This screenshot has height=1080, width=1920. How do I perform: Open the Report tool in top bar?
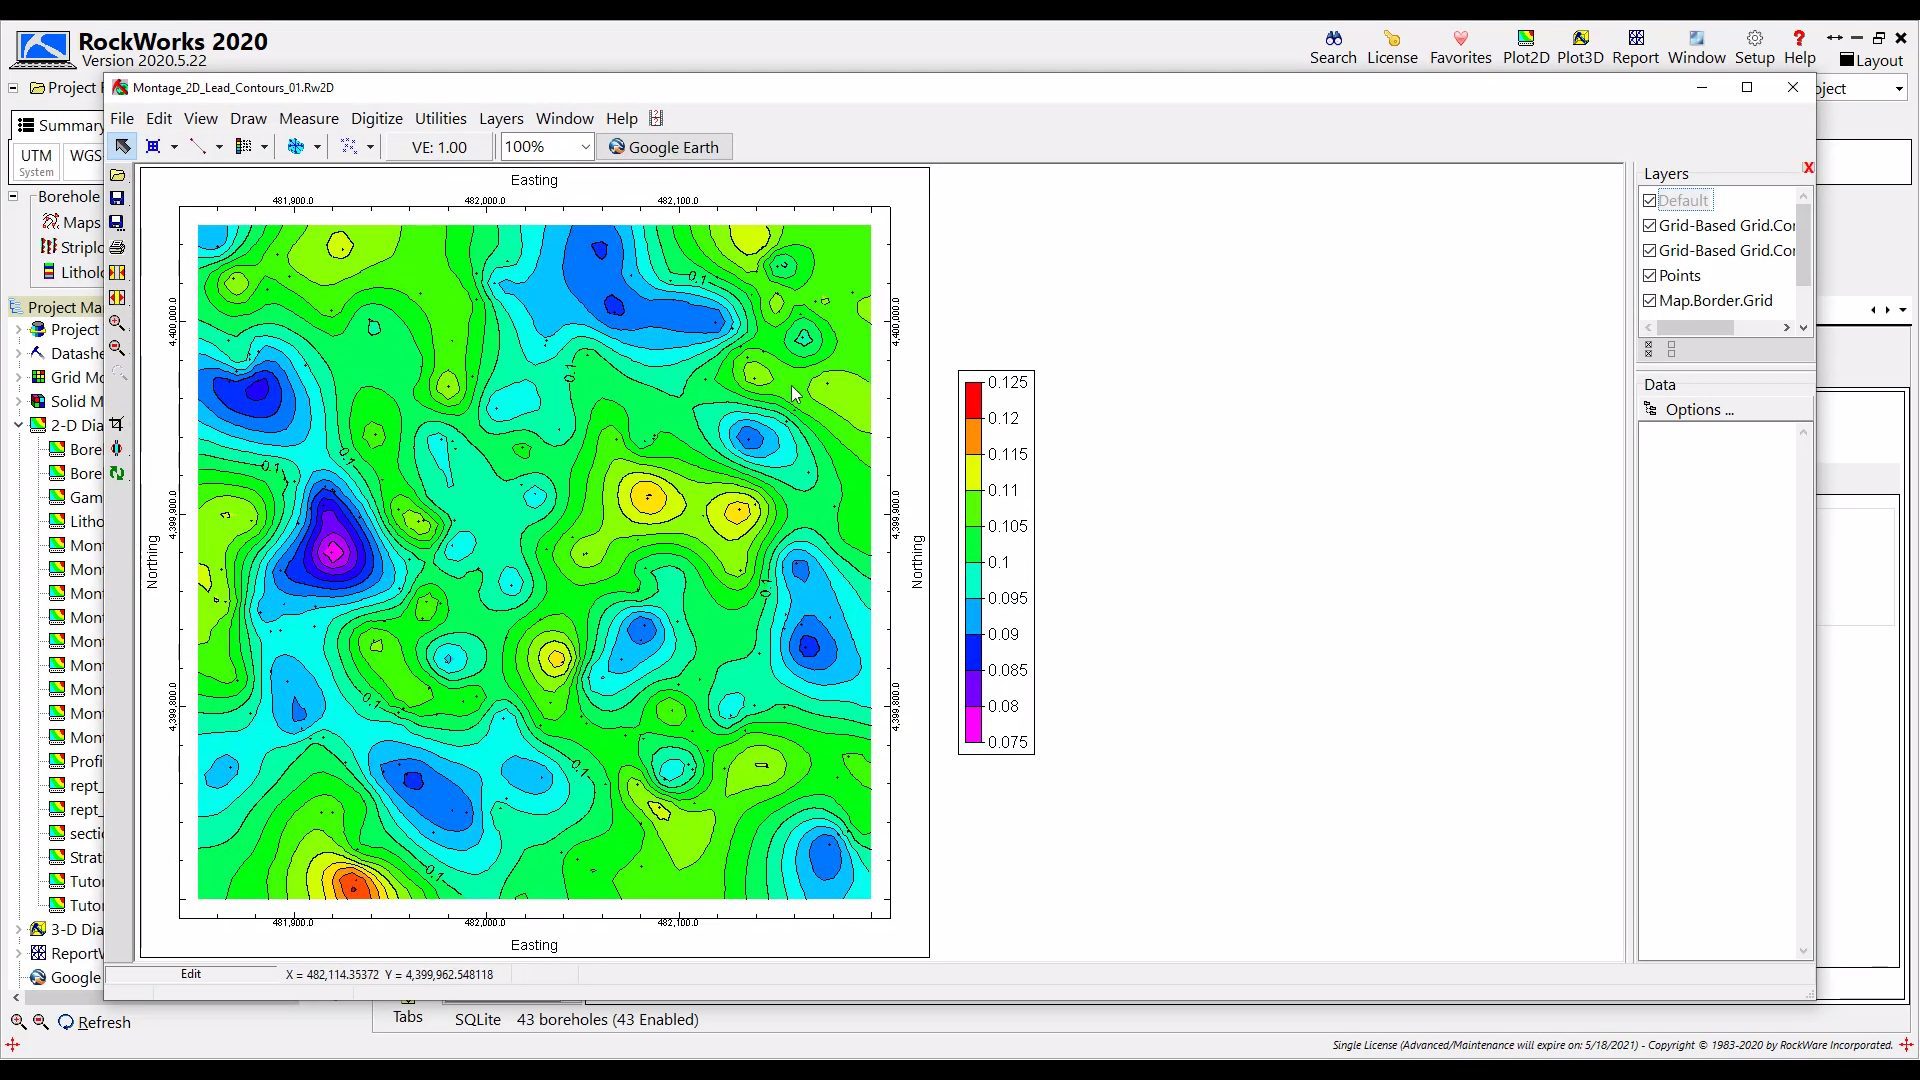tap(1636, 47)
